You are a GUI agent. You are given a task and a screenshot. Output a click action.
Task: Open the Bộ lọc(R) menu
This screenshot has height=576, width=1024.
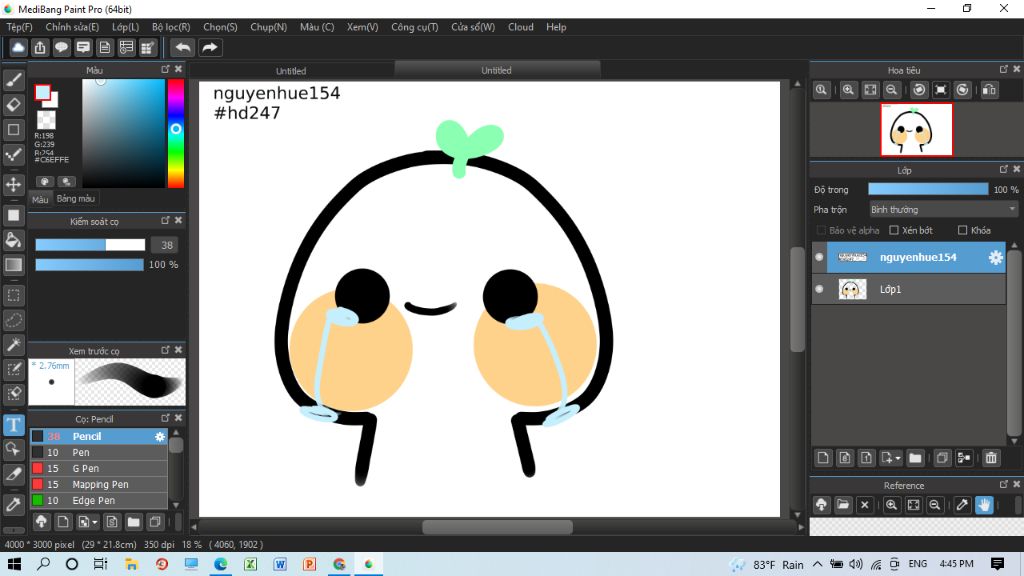171,27
